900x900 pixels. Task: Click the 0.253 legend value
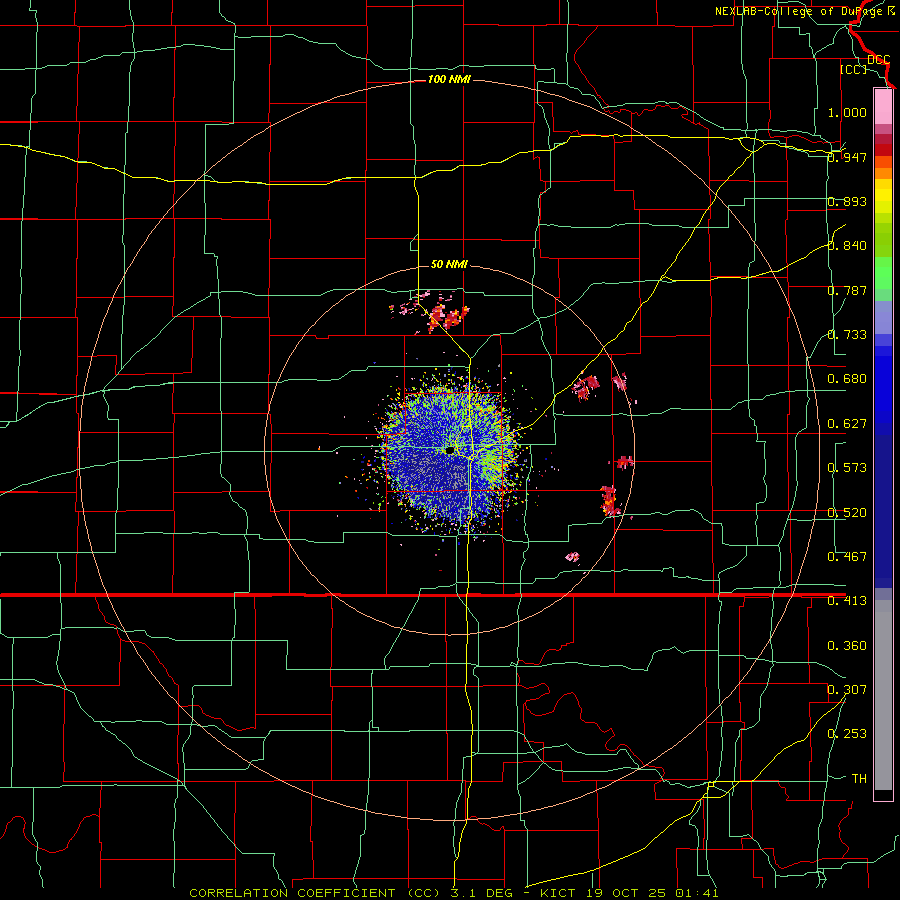click(x=847, y=734)
